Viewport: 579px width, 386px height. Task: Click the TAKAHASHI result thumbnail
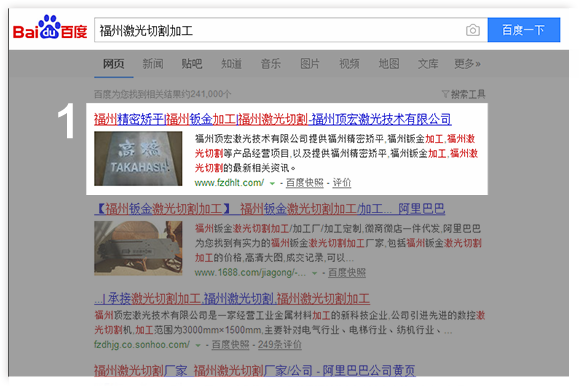(x=138, y=158)
